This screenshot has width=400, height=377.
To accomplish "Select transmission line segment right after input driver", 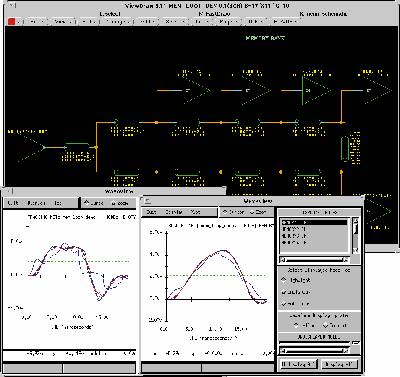I will click(x=77, y=146).
